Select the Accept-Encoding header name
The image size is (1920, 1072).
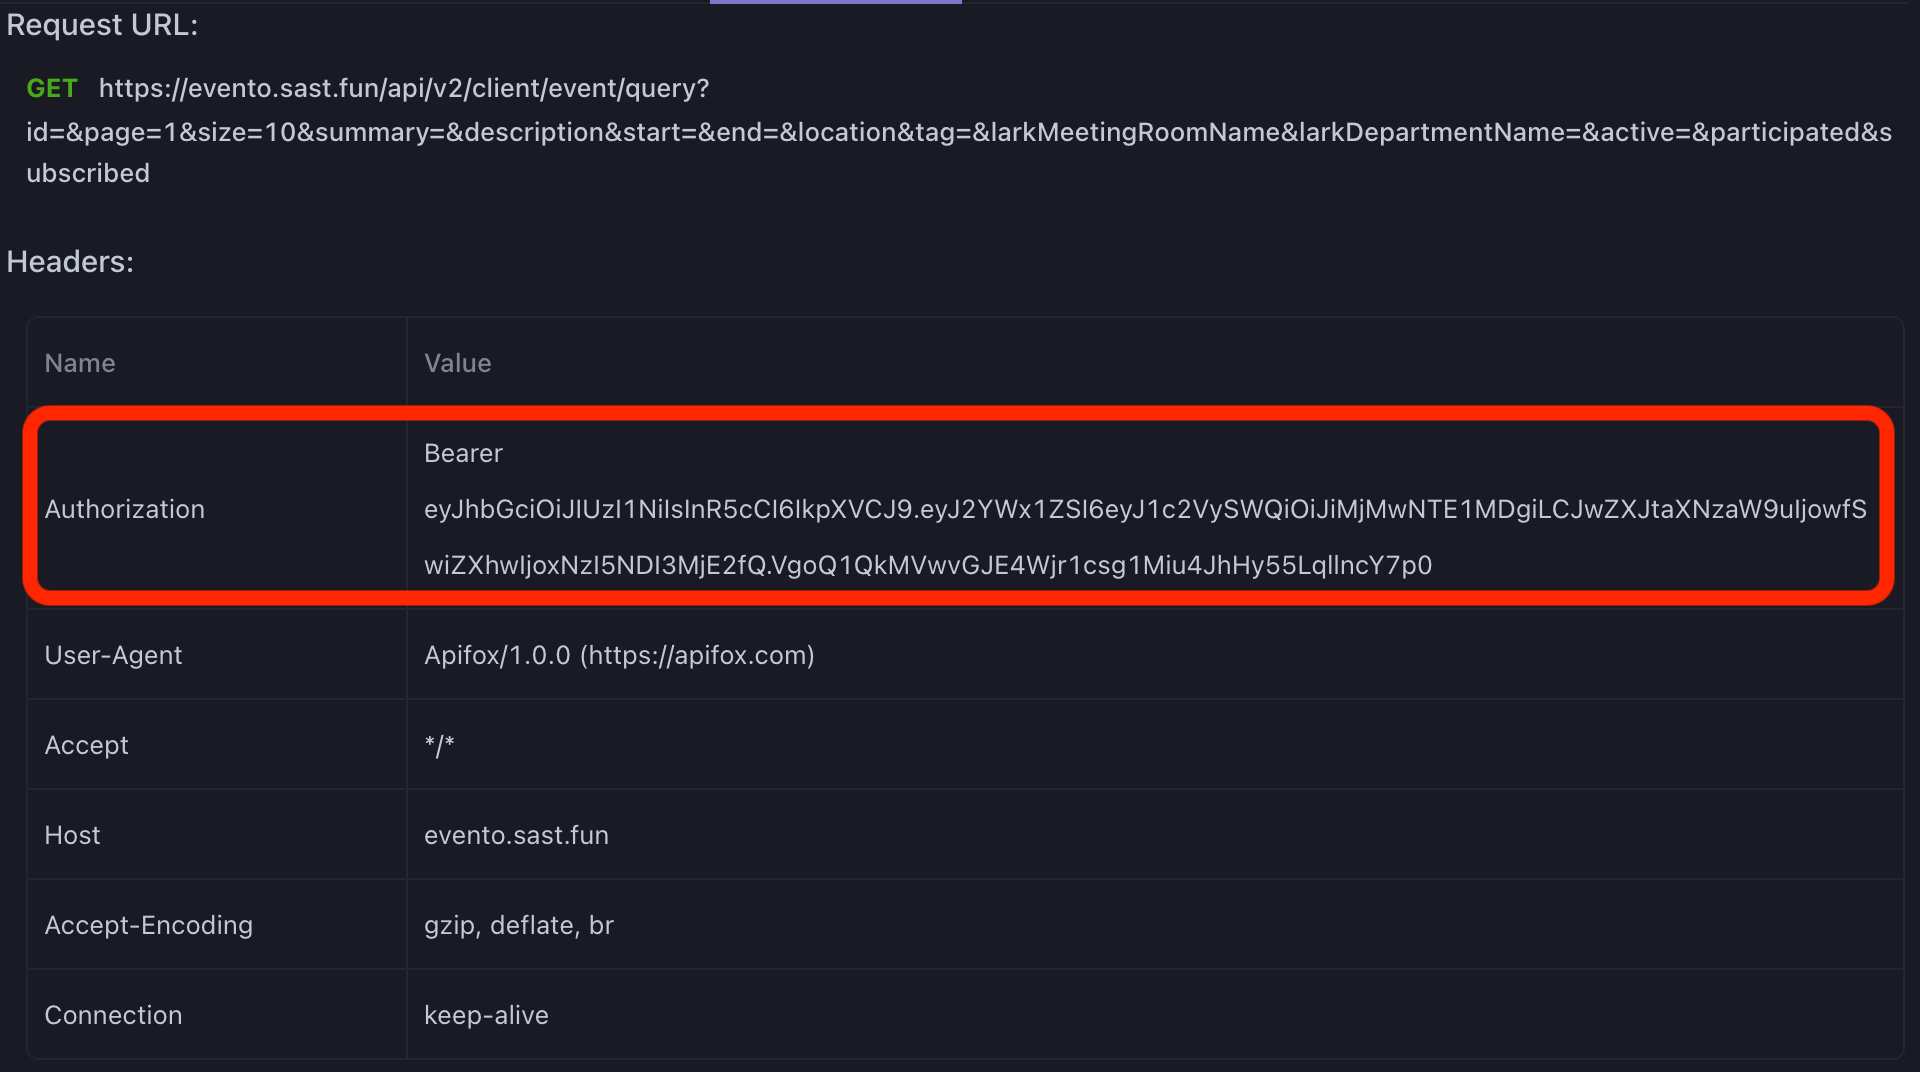pos(148,925)
